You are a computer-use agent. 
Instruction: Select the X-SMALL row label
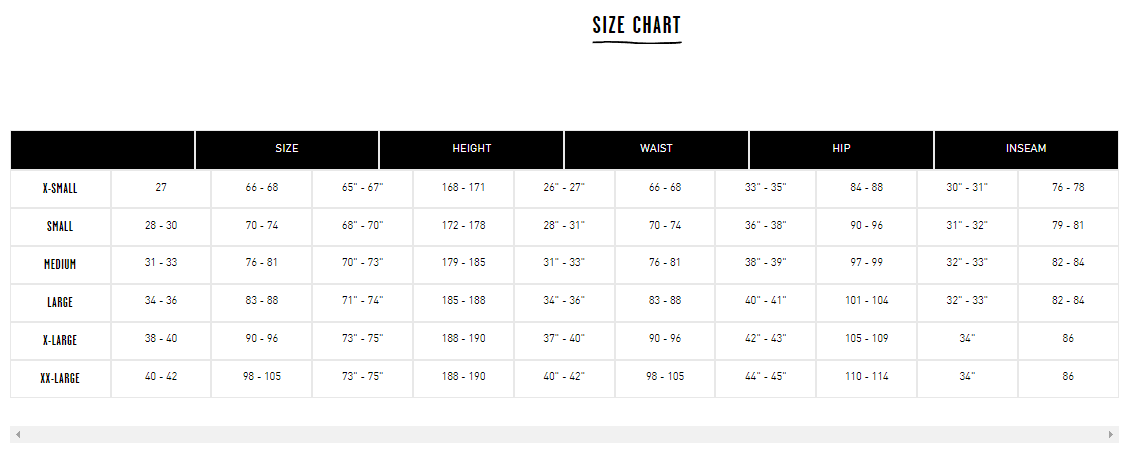(60, 189)
